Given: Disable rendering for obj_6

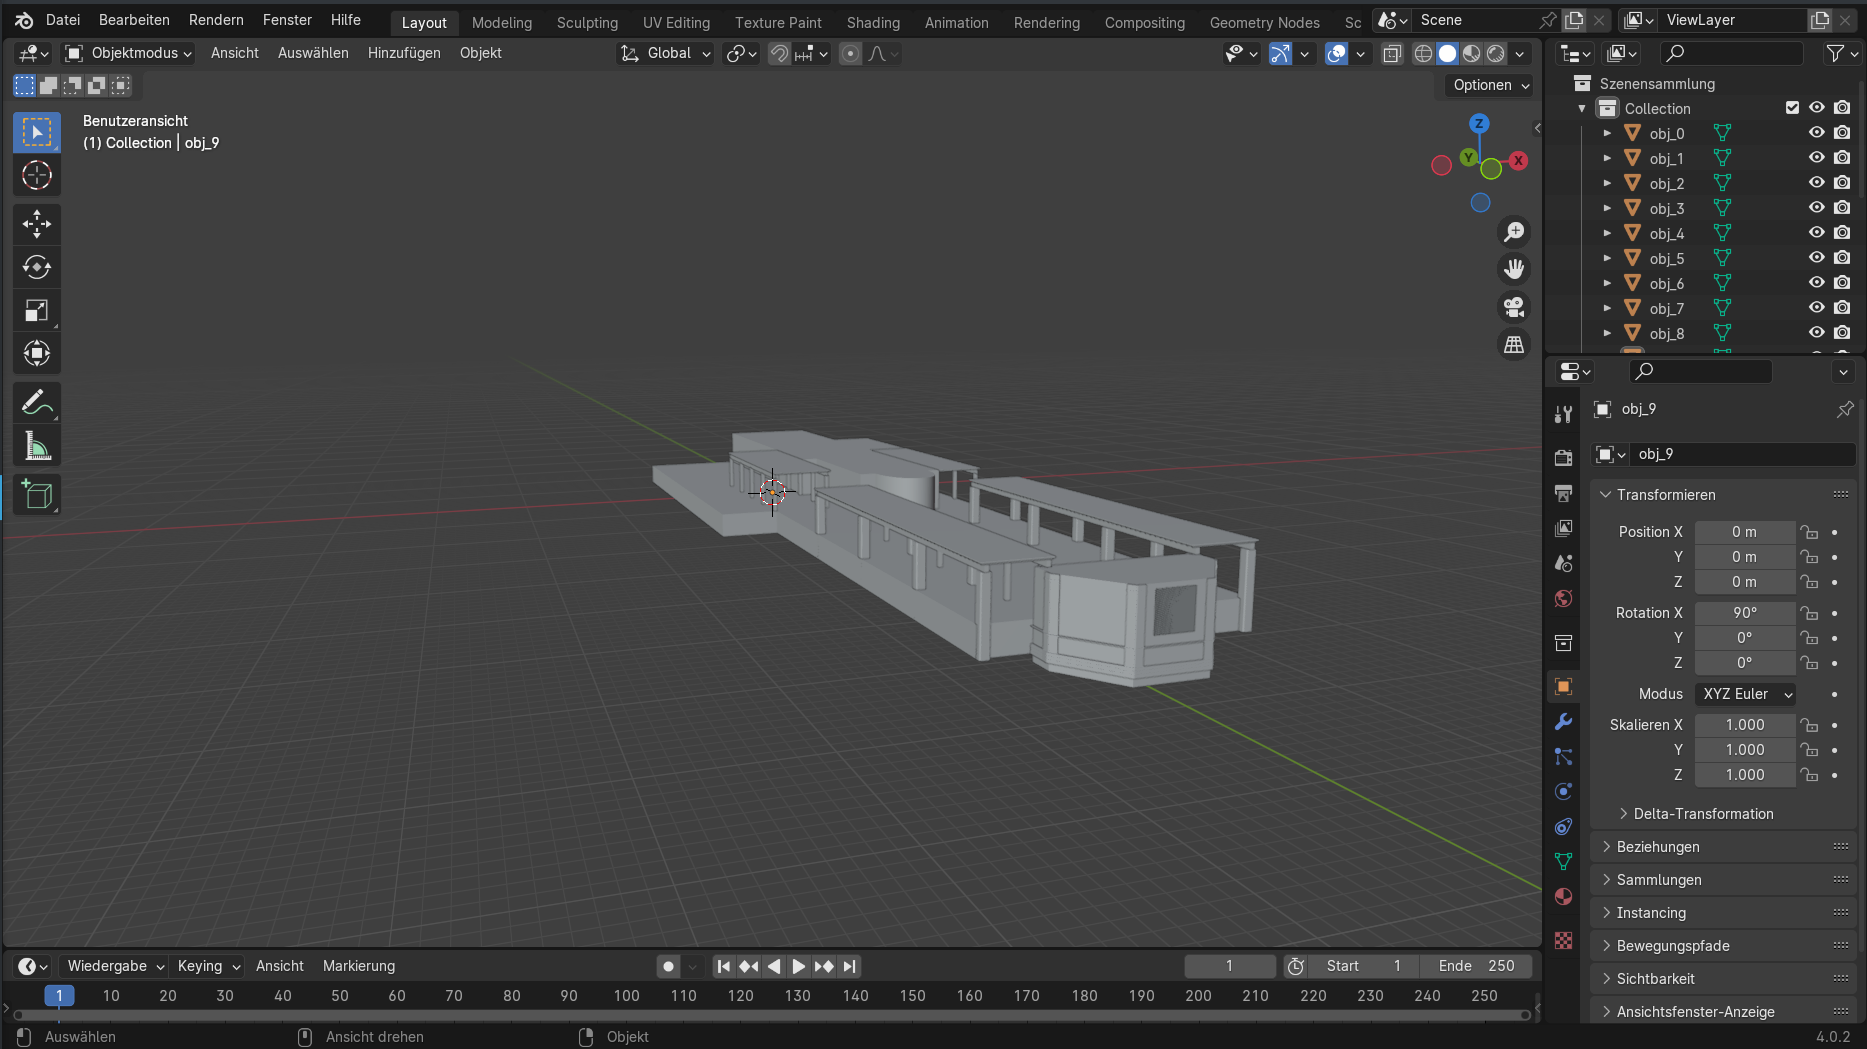Looking at the screenshot, I should tap(1842, 283).
